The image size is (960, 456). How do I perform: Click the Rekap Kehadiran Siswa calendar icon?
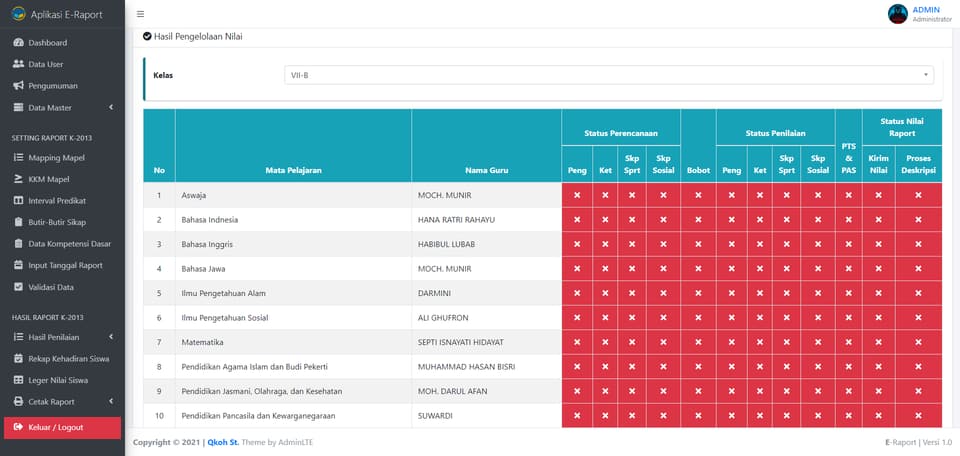pyautogui.click(x=18, y=359)
